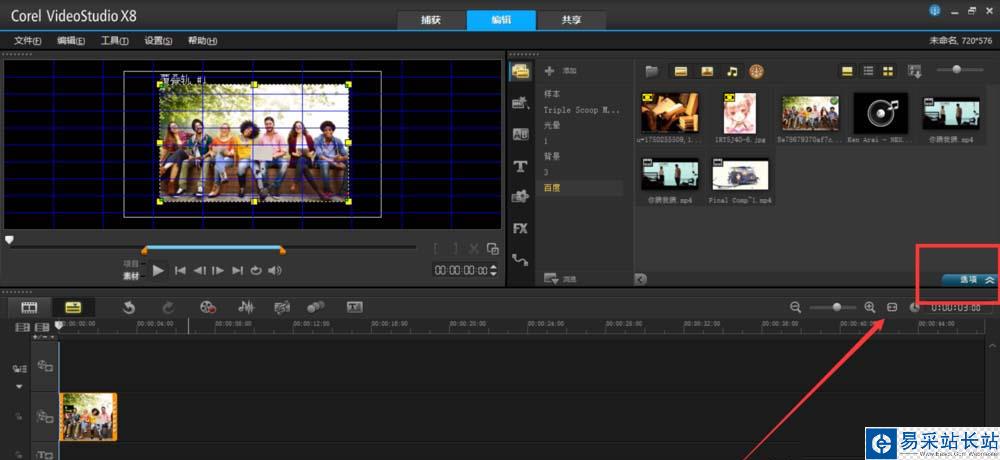Open the 设置 menu
The width and height of the screenshot is (1000, 460).
coord(158,41)
